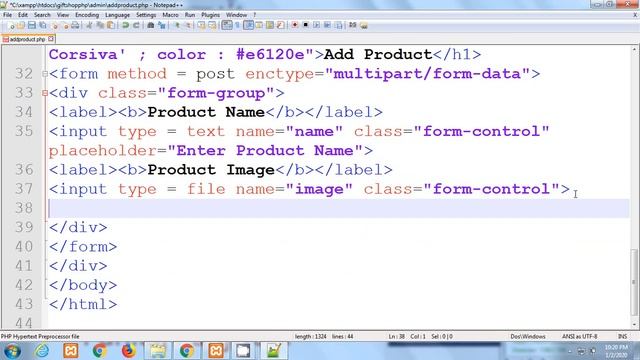640x360 pixels.
Task: Click the Open file toolbar icon
Action: [x=21, y=25]
